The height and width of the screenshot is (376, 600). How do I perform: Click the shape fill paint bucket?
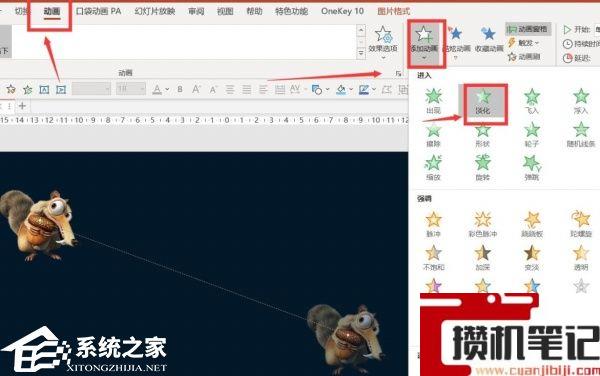[x=341, y=90]
